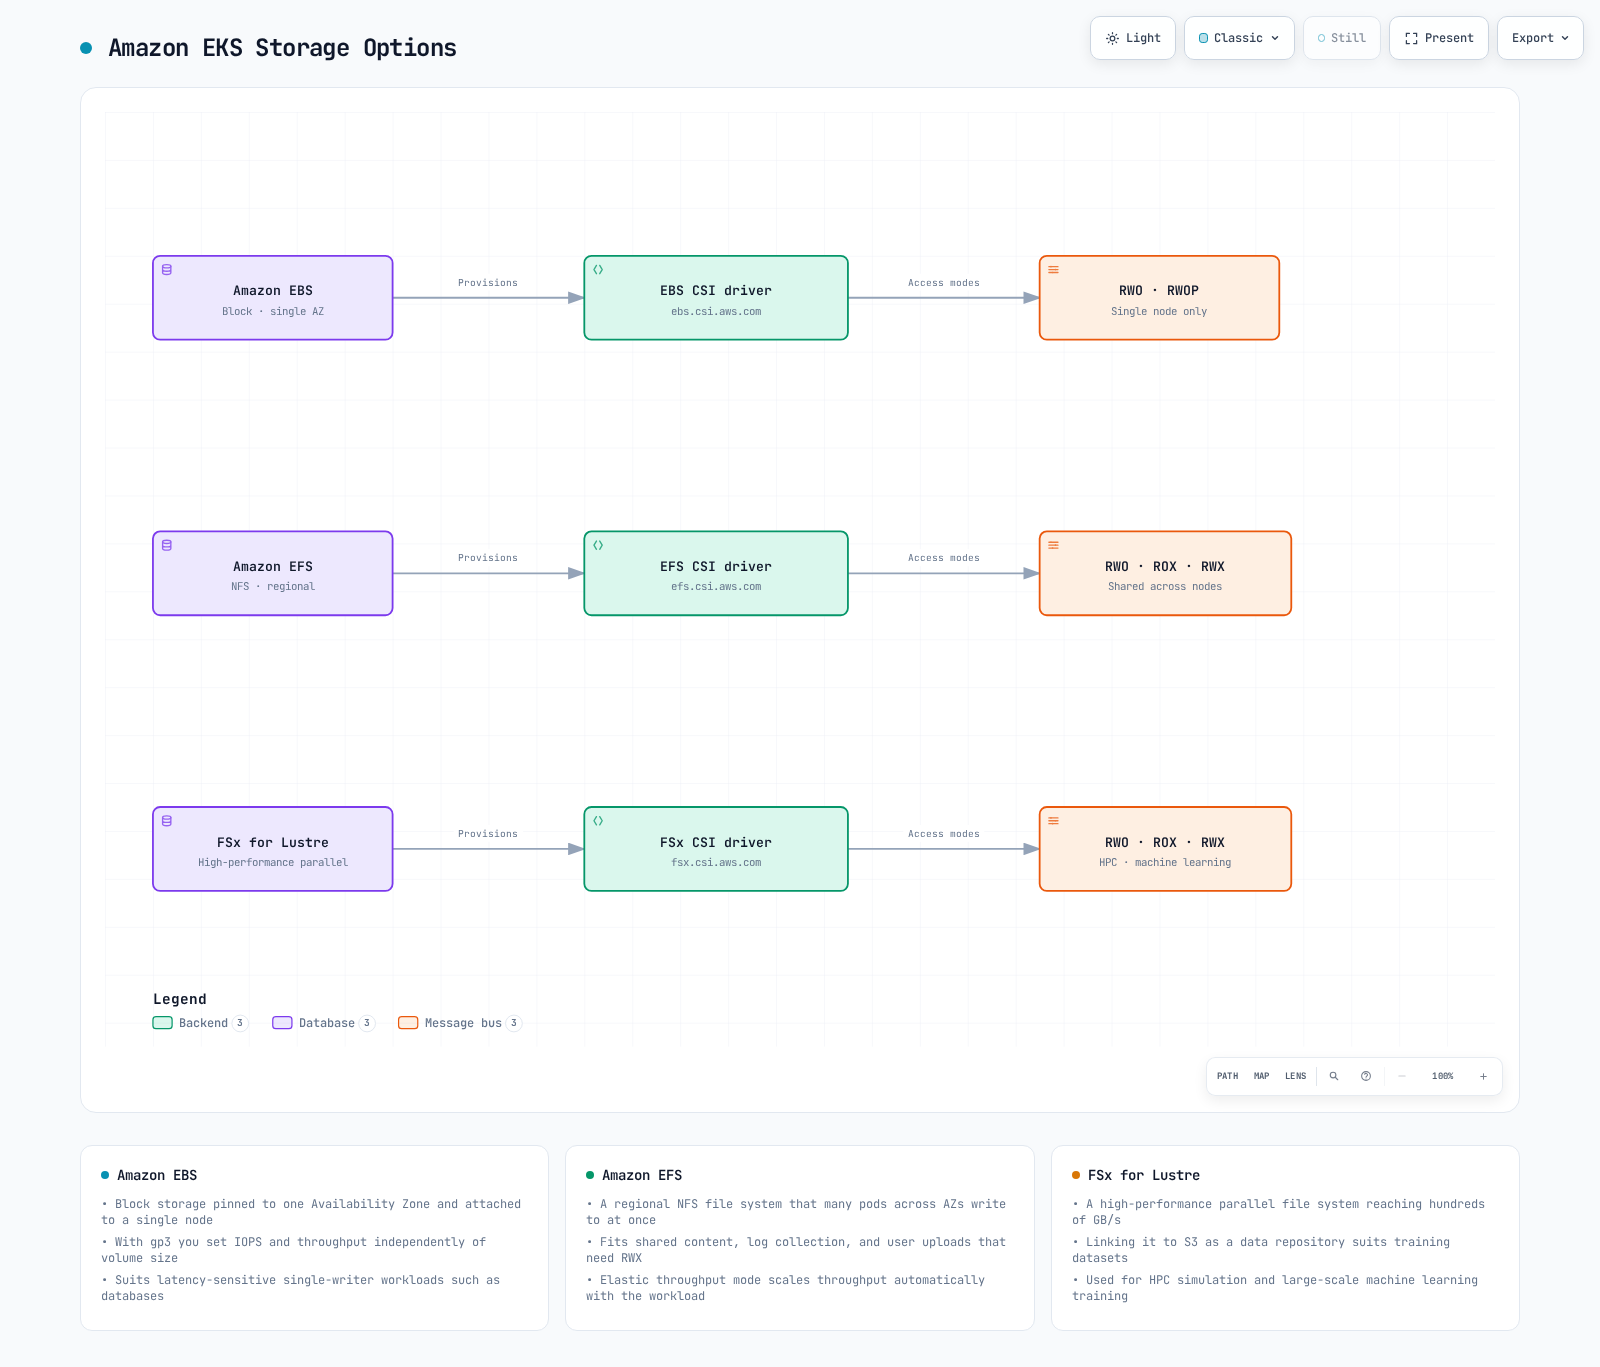Click the lines icon in HPC machine learning box
This screenshot has width=1600, height=1367.
(1053, 821)
